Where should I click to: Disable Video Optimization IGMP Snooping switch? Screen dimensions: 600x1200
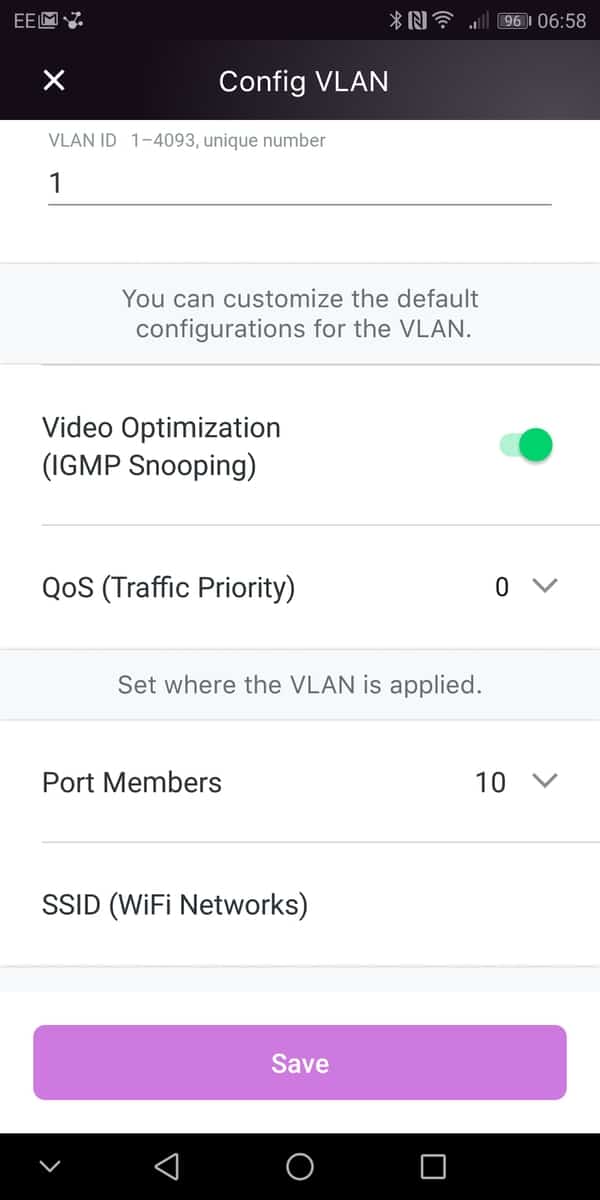527,446
